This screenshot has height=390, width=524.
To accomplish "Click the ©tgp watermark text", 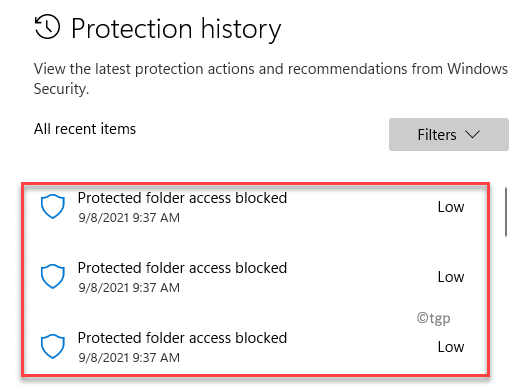I will click(433, 318).
